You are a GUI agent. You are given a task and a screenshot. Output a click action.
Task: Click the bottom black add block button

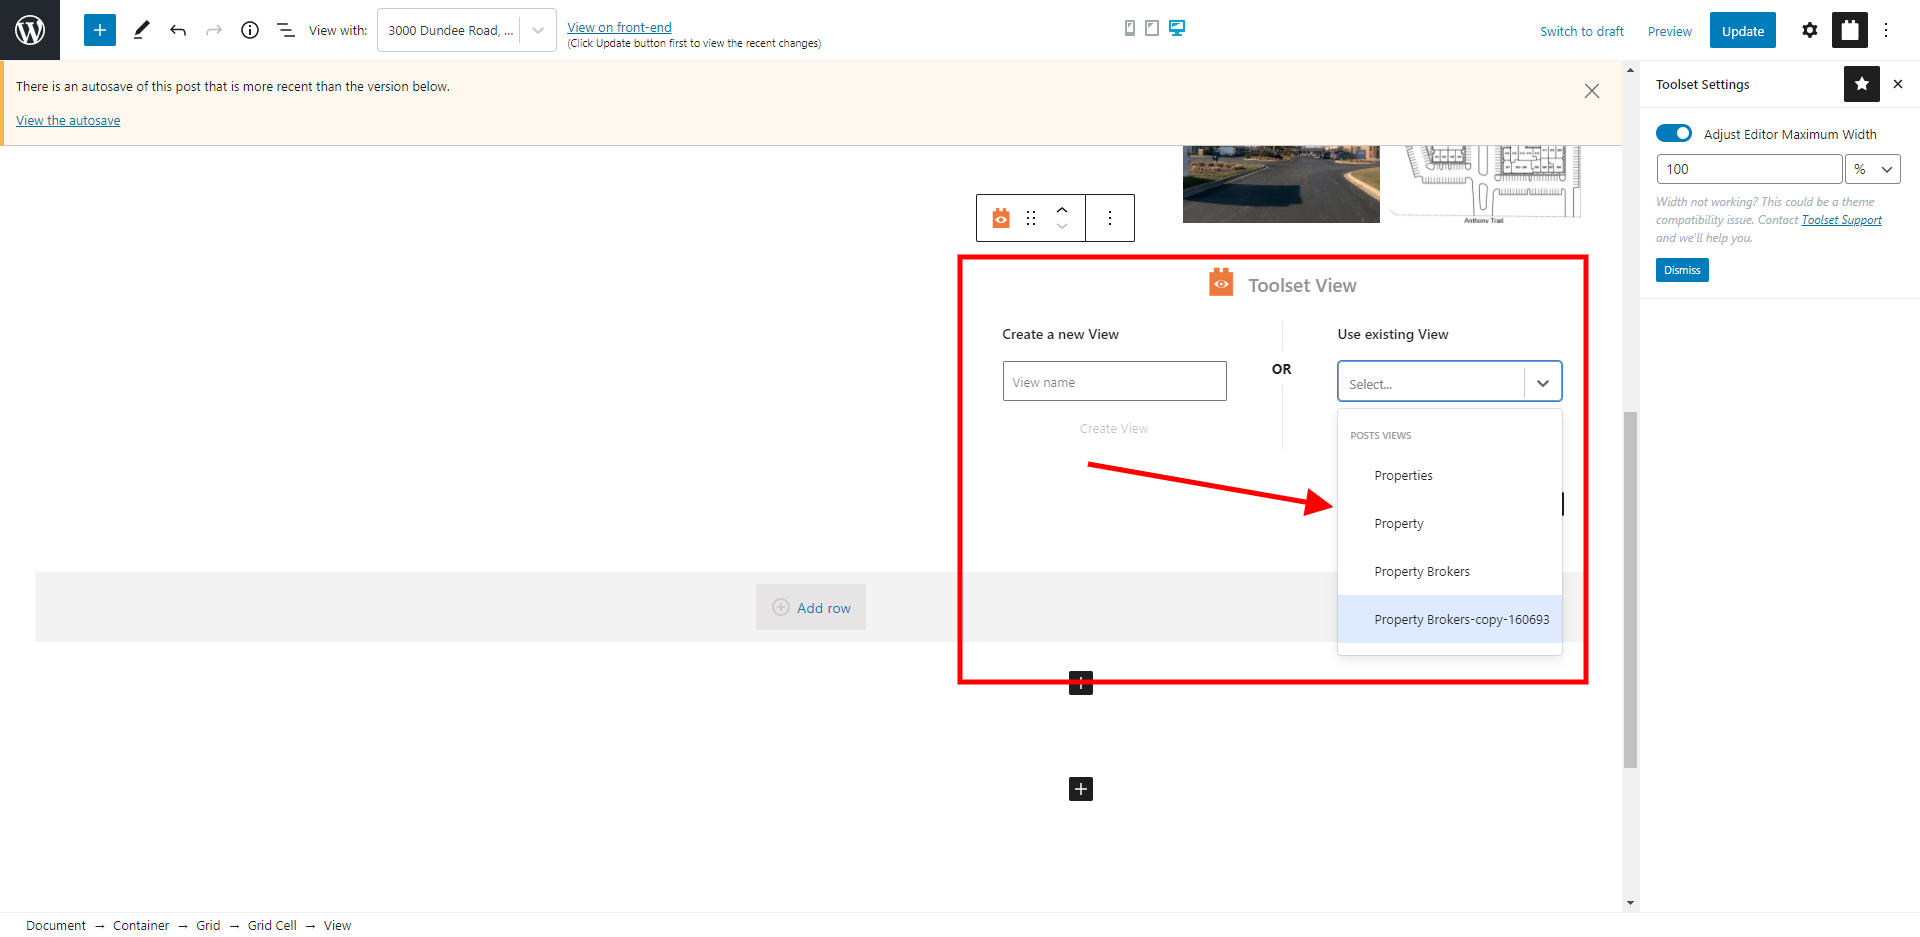[x=1081, y=789]
